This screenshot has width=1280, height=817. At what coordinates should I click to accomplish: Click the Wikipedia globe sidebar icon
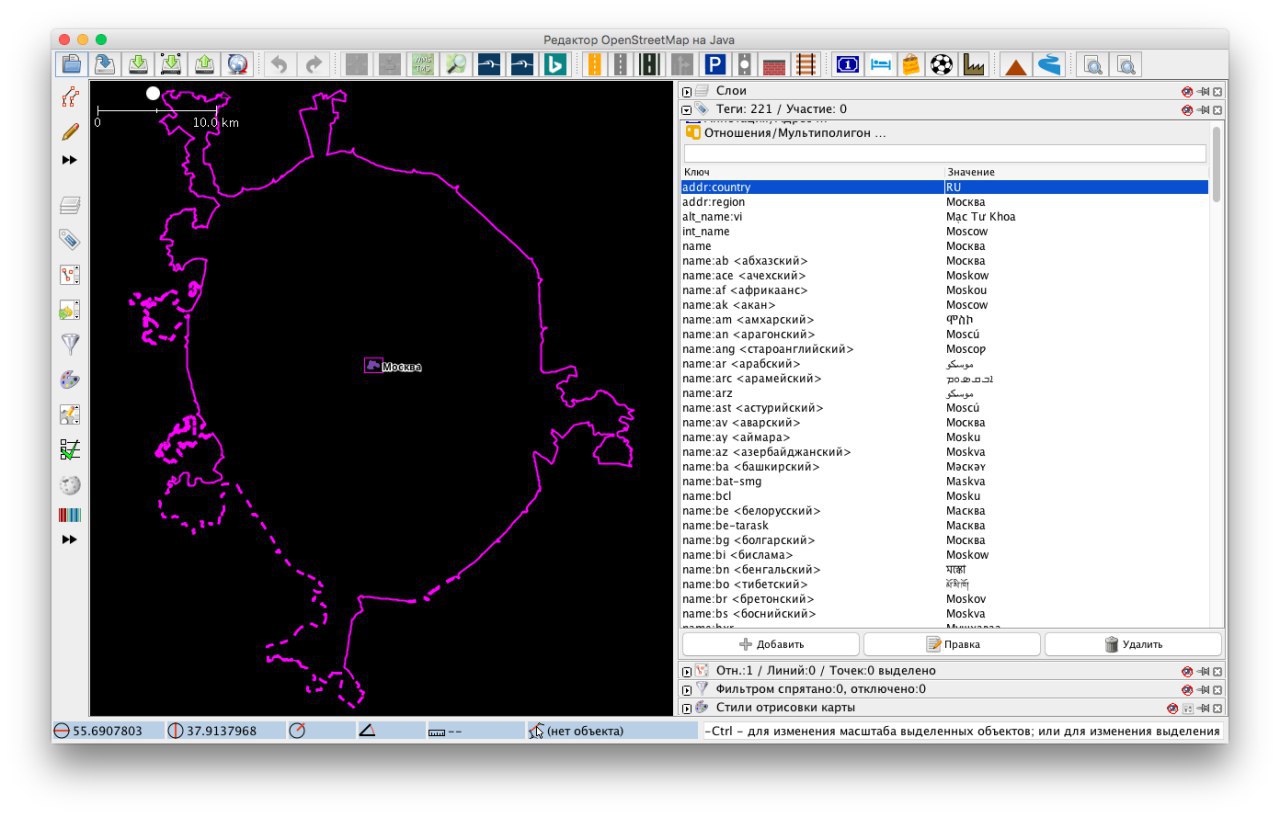[x=69, y=485]
